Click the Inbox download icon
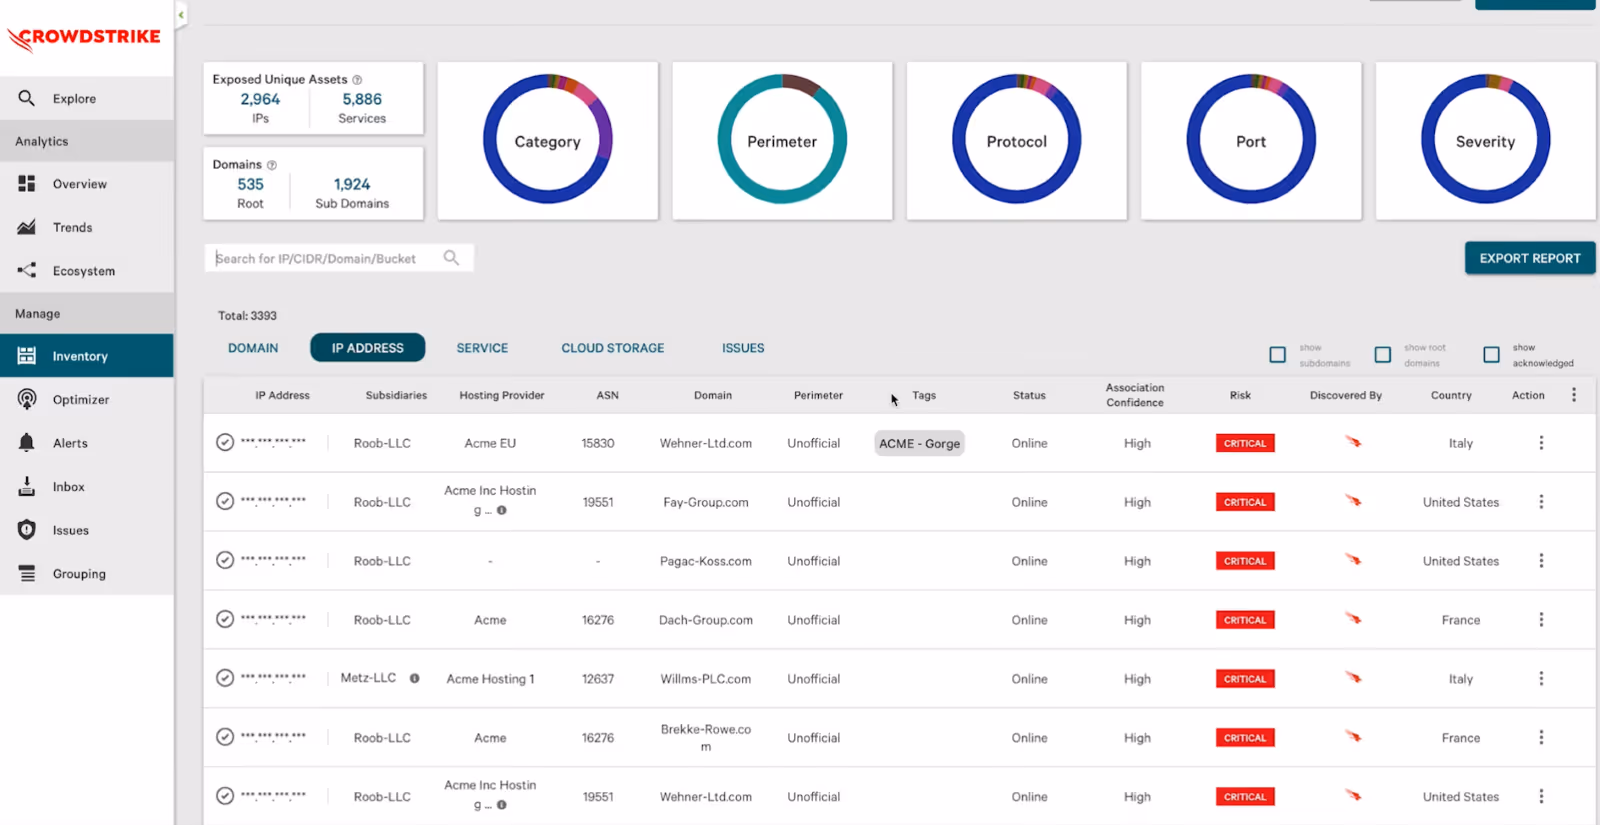1600x825 pixels. tap(27, 486)
